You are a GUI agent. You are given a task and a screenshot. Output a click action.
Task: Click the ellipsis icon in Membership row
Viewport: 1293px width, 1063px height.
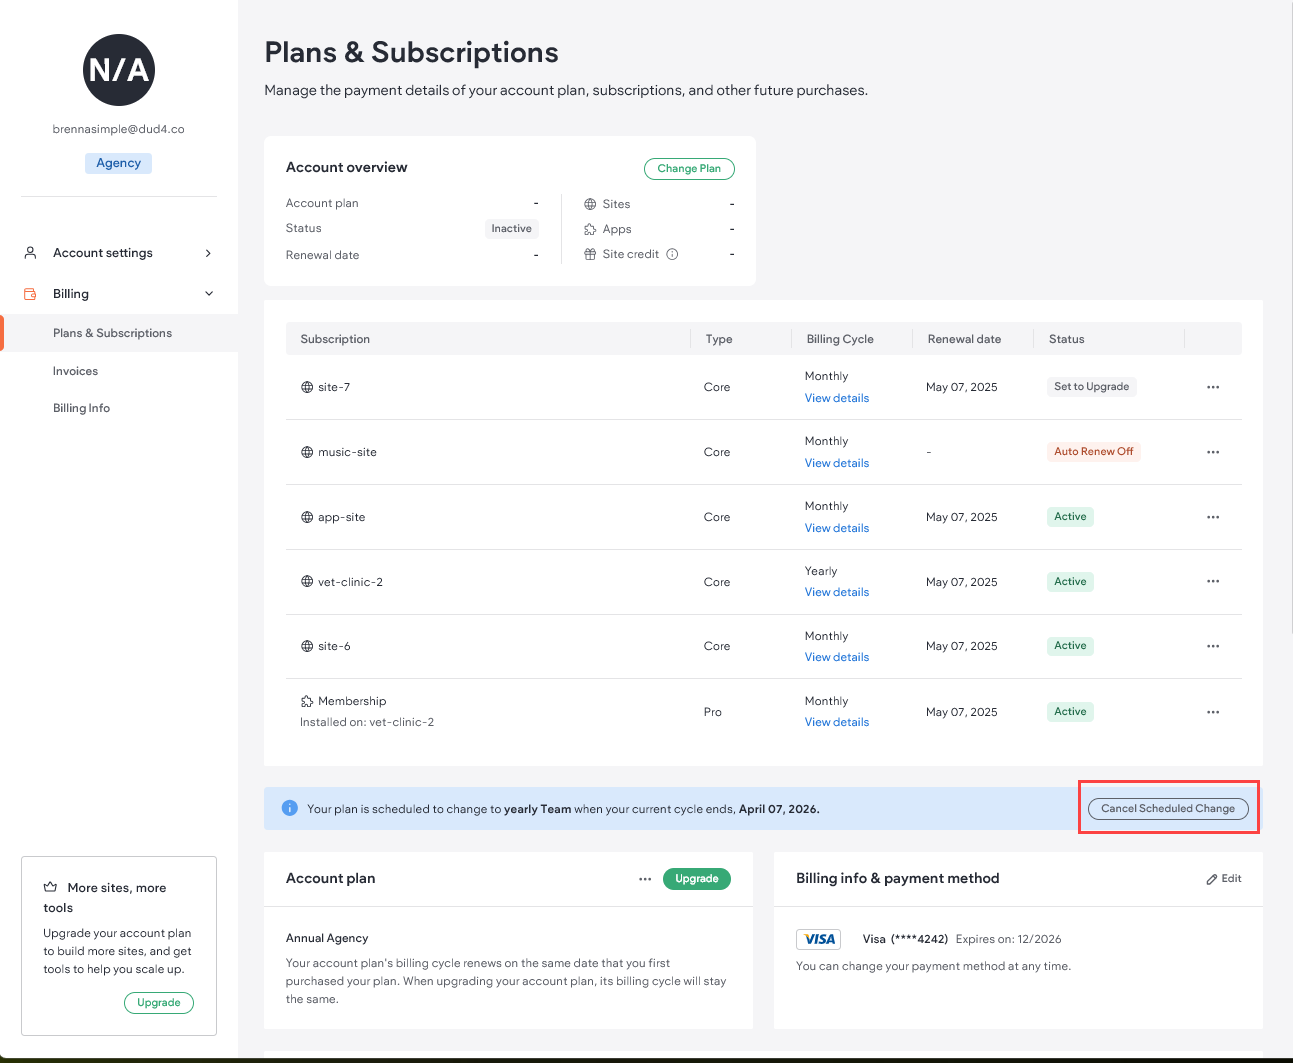click(x=1212, y=712)
